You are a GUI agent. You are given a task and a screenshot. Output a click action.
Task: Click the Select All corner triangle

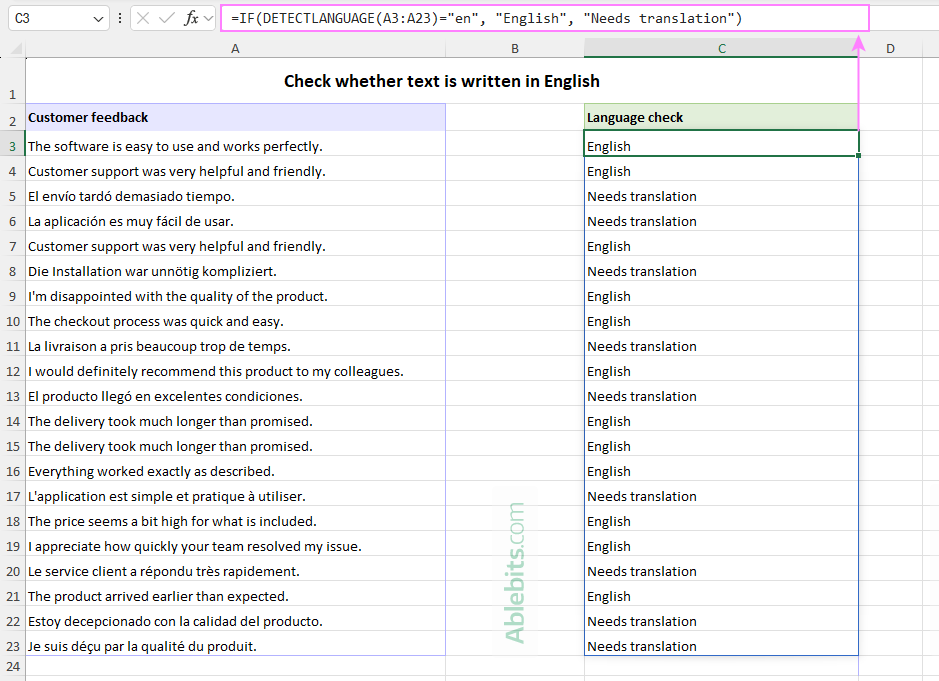click(x=16, y=49)
